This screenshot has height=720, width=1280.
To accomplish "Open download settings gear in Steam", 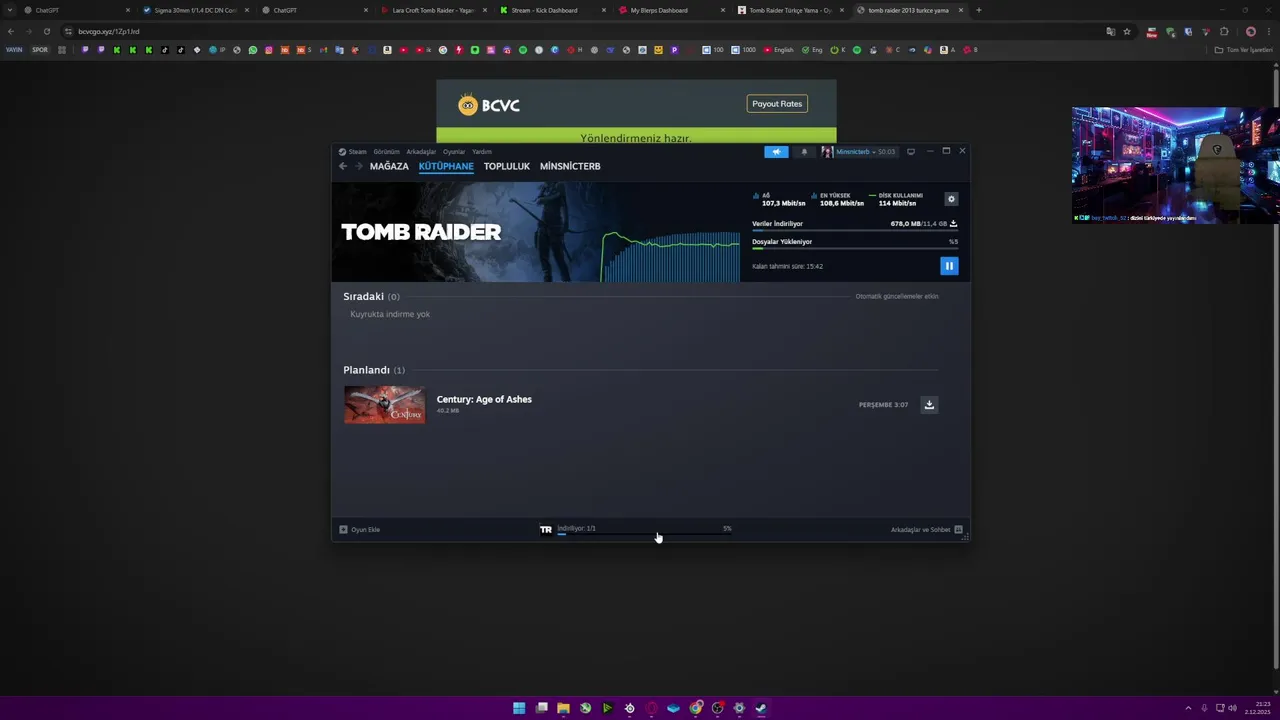I will (x=951, y=199).
